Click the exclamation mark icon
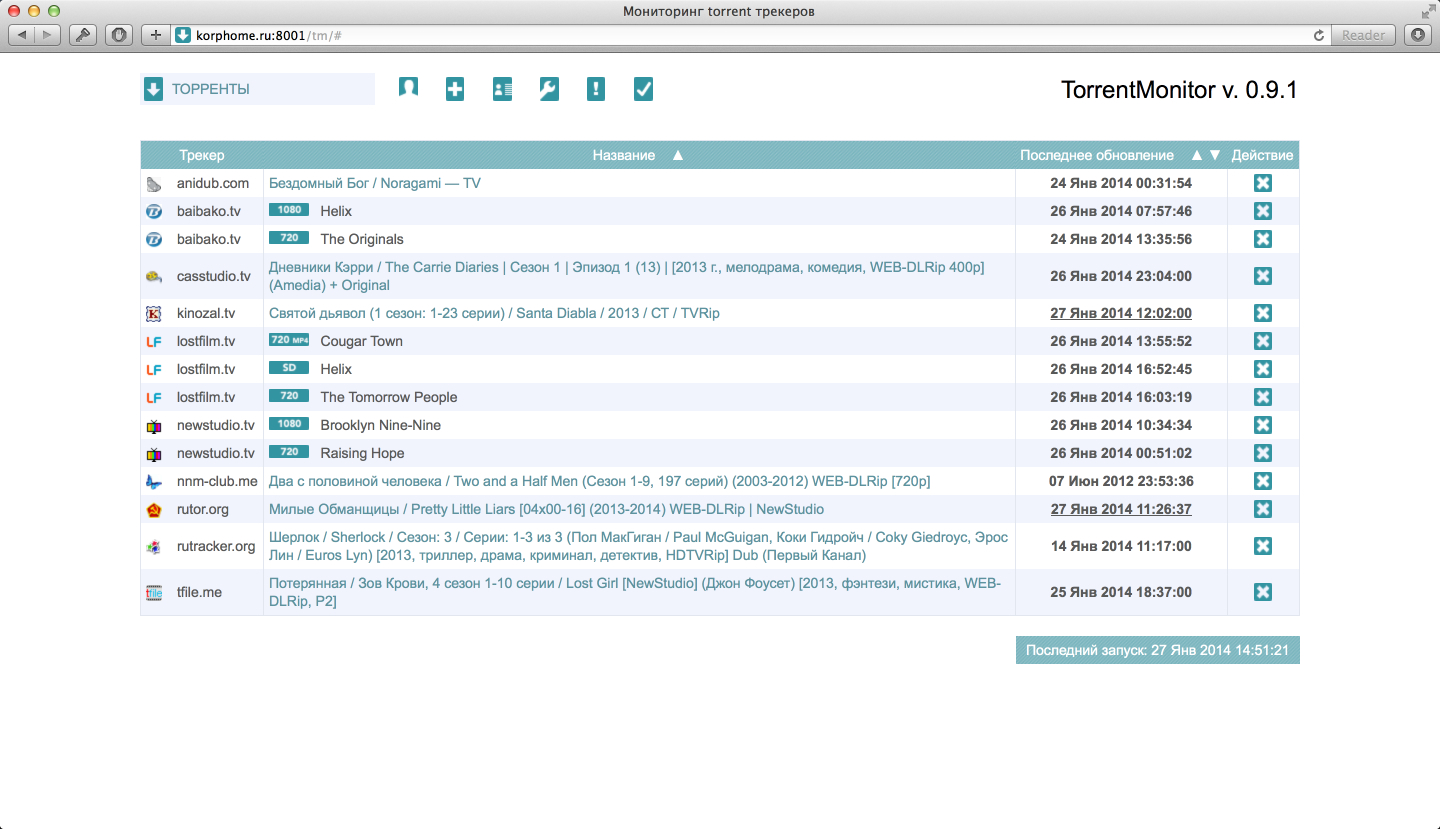Image resolution: width=1440 pixels, height=829 pixels. pyautogui.click(x=596, y=89)
